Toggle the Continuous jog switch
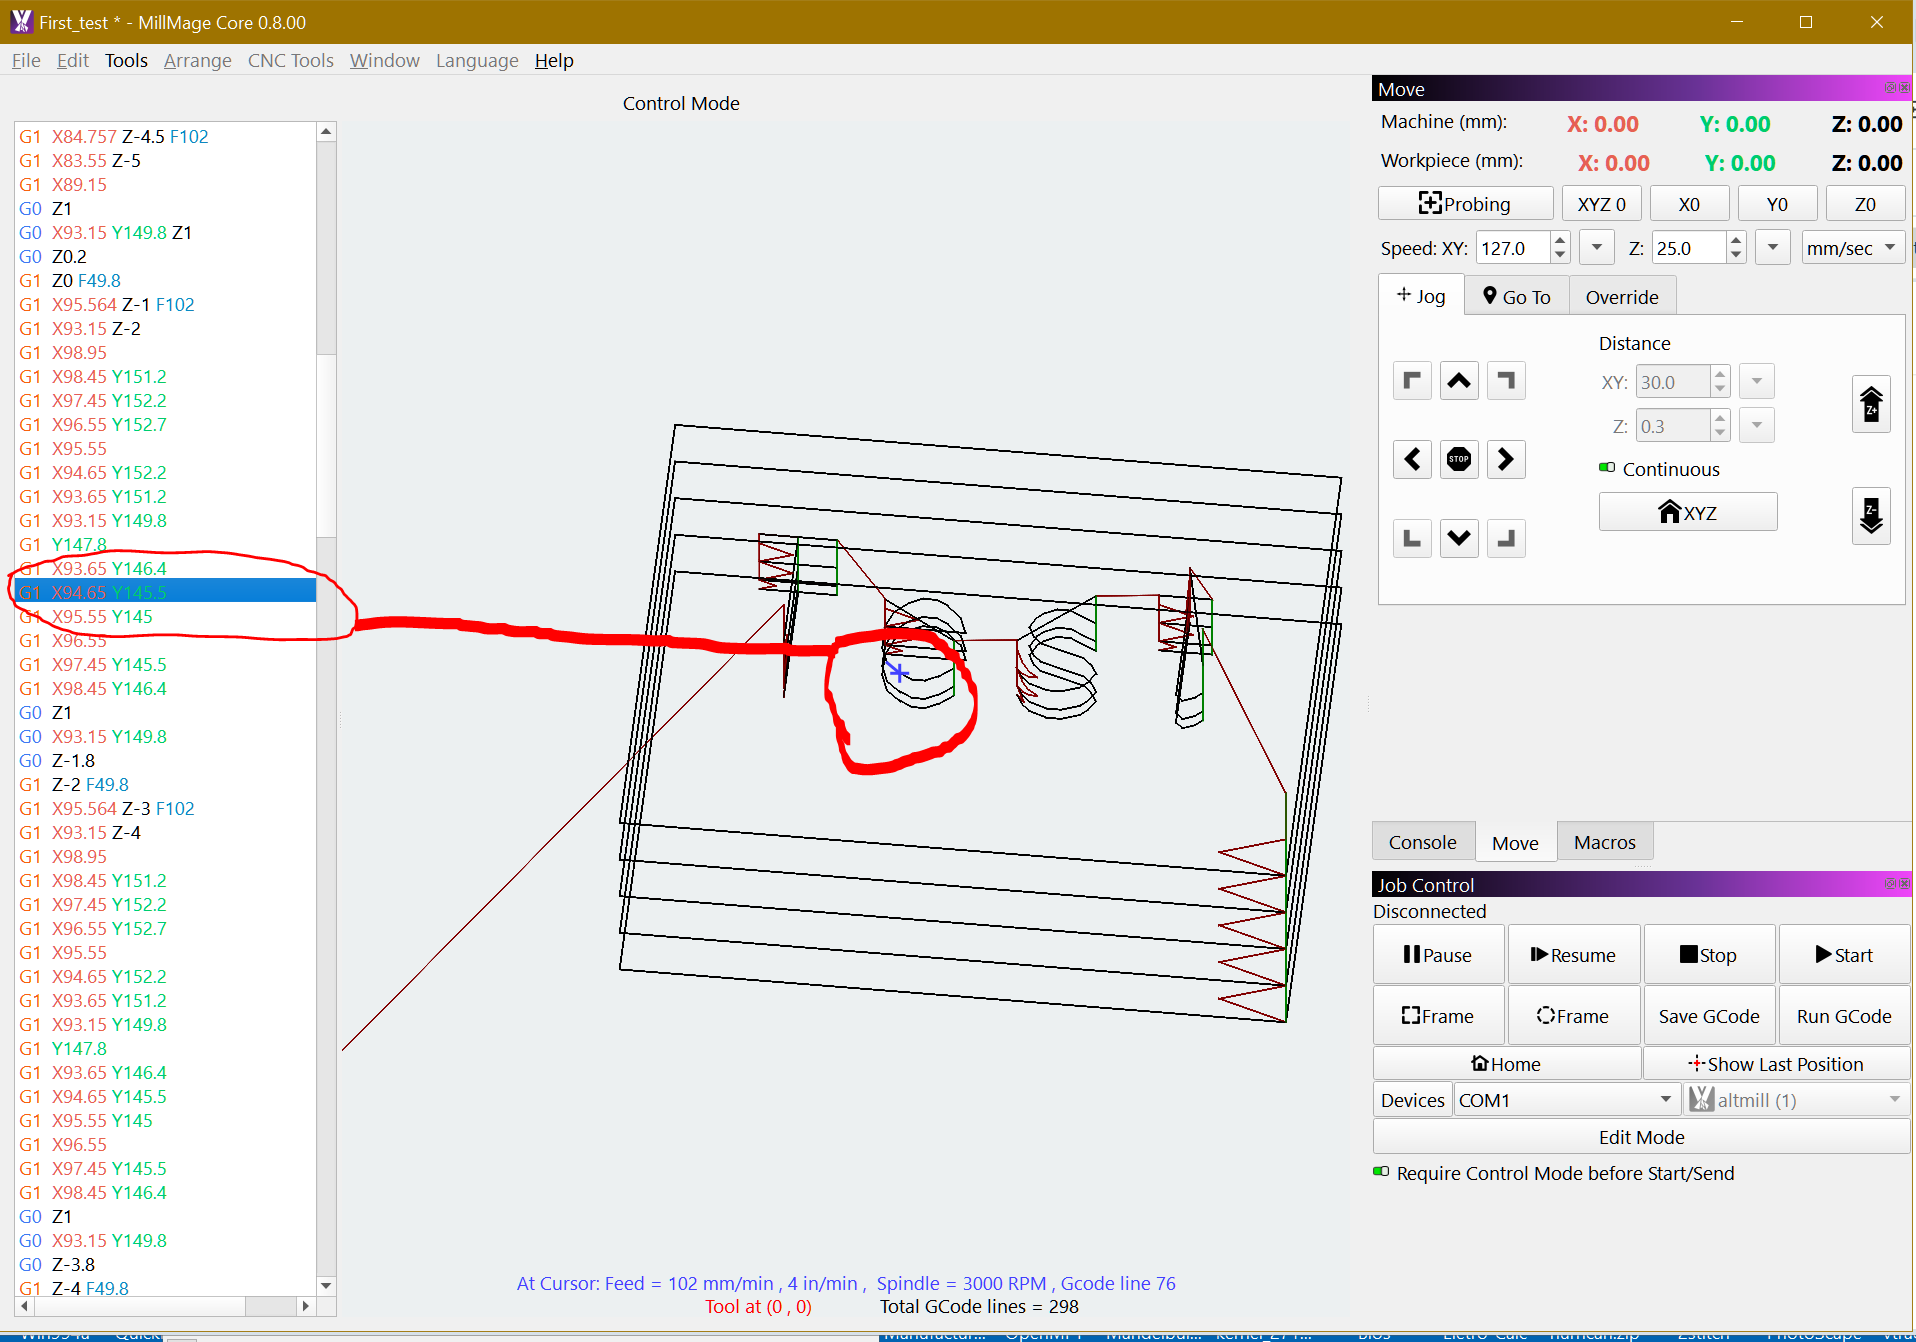The height and width of the screenshot is (1342, 1916). click(1607, 468)
